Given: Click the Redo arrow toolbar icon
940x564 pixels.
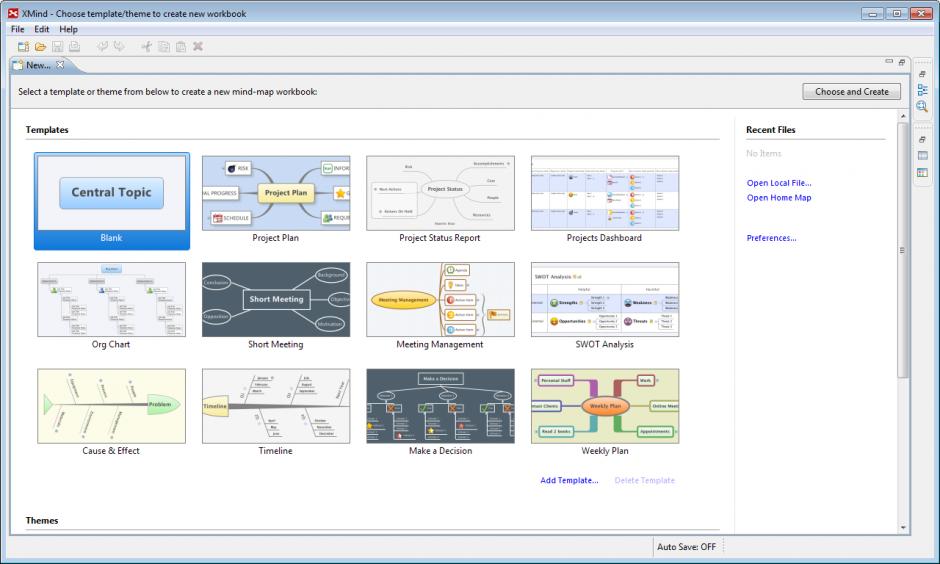Looking at the screenshot, I should point(119,46).
